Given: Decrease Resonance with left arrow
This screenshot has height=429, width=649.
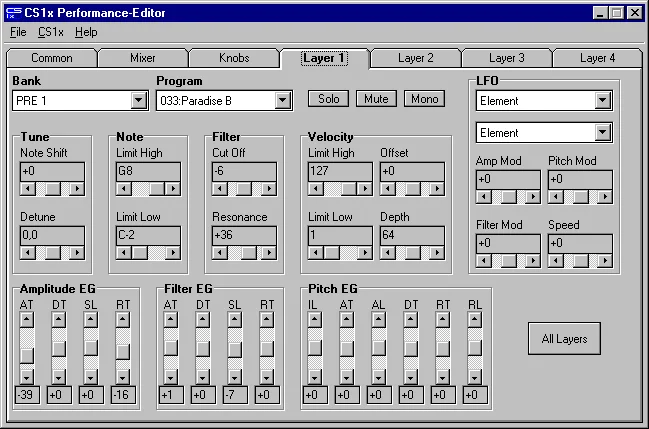Looking at the screenshot, I should click(220, 253).
